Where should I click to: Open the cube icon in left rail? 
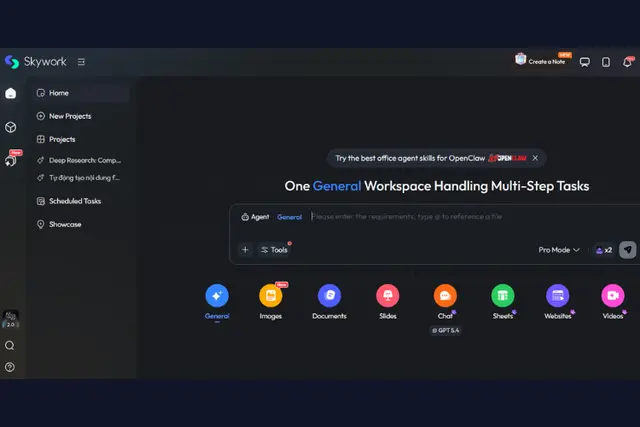(x=11, y=127)
